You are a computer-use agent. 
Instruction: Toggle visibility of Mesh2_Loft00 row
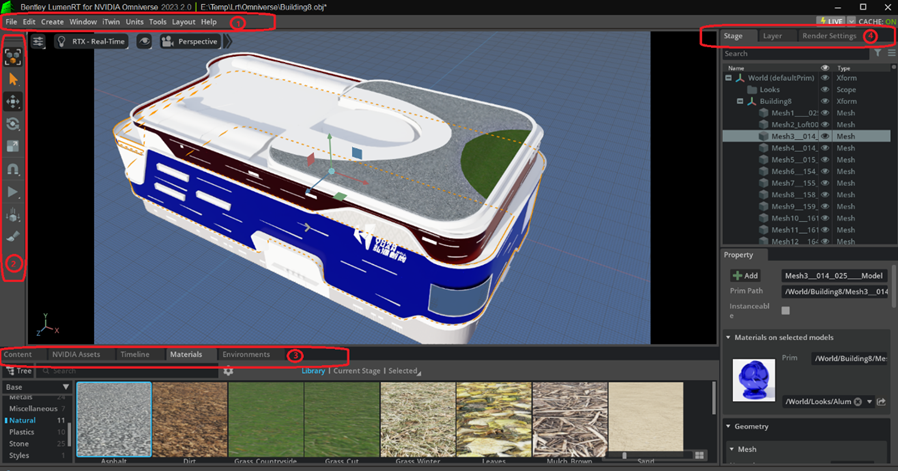[825, 124]
